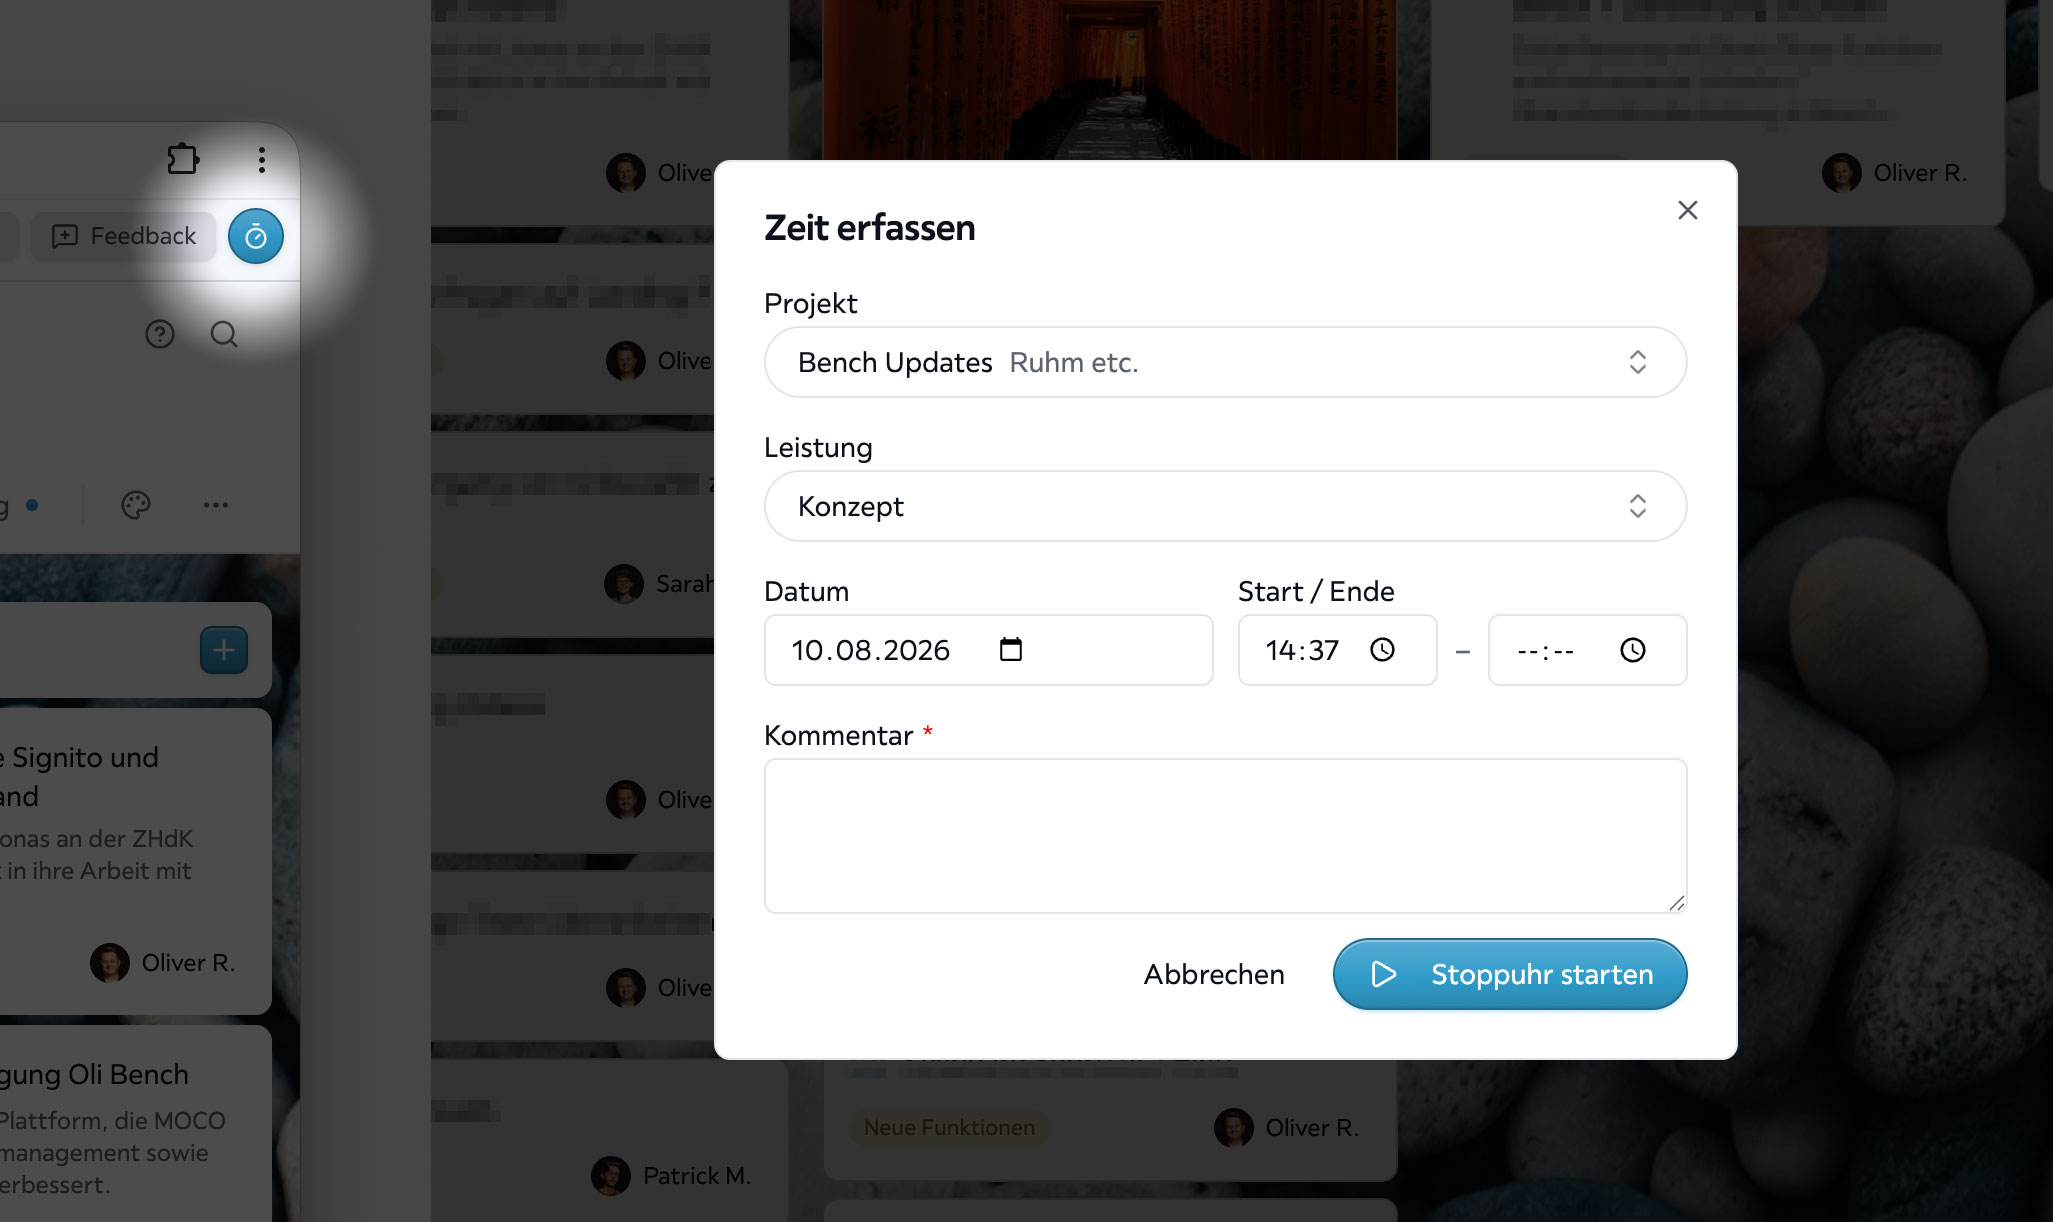Open the three-dot browser menu

(x=262, y=160)
